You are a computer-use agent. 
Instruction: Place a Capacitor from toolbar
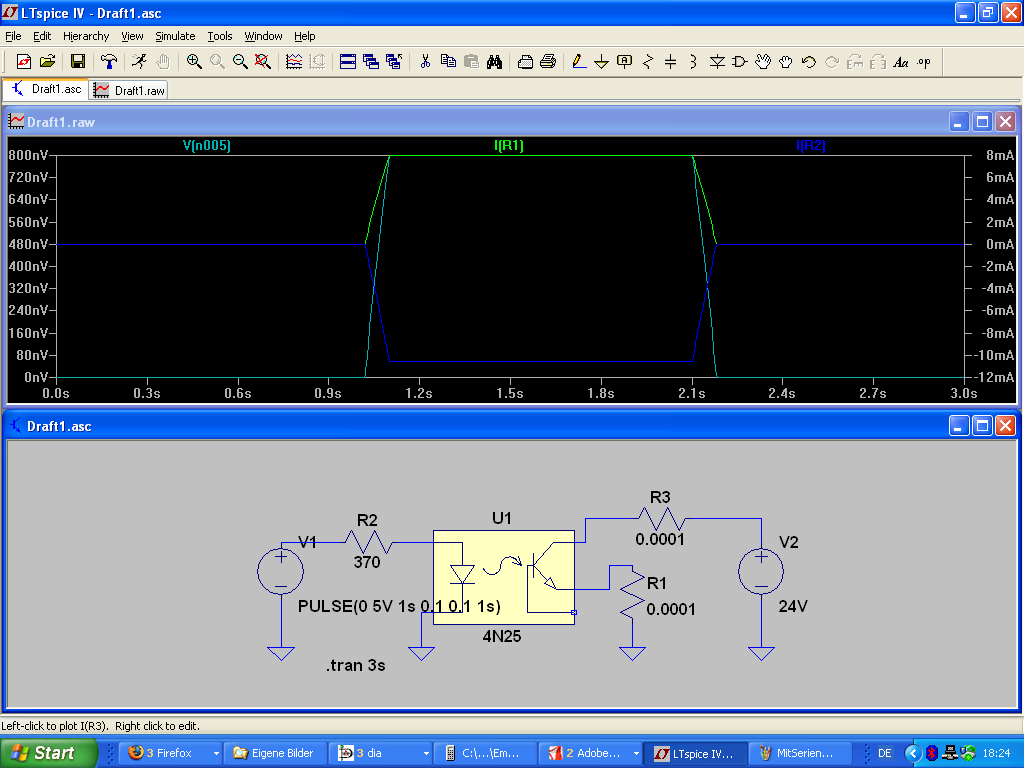[671, 61]
